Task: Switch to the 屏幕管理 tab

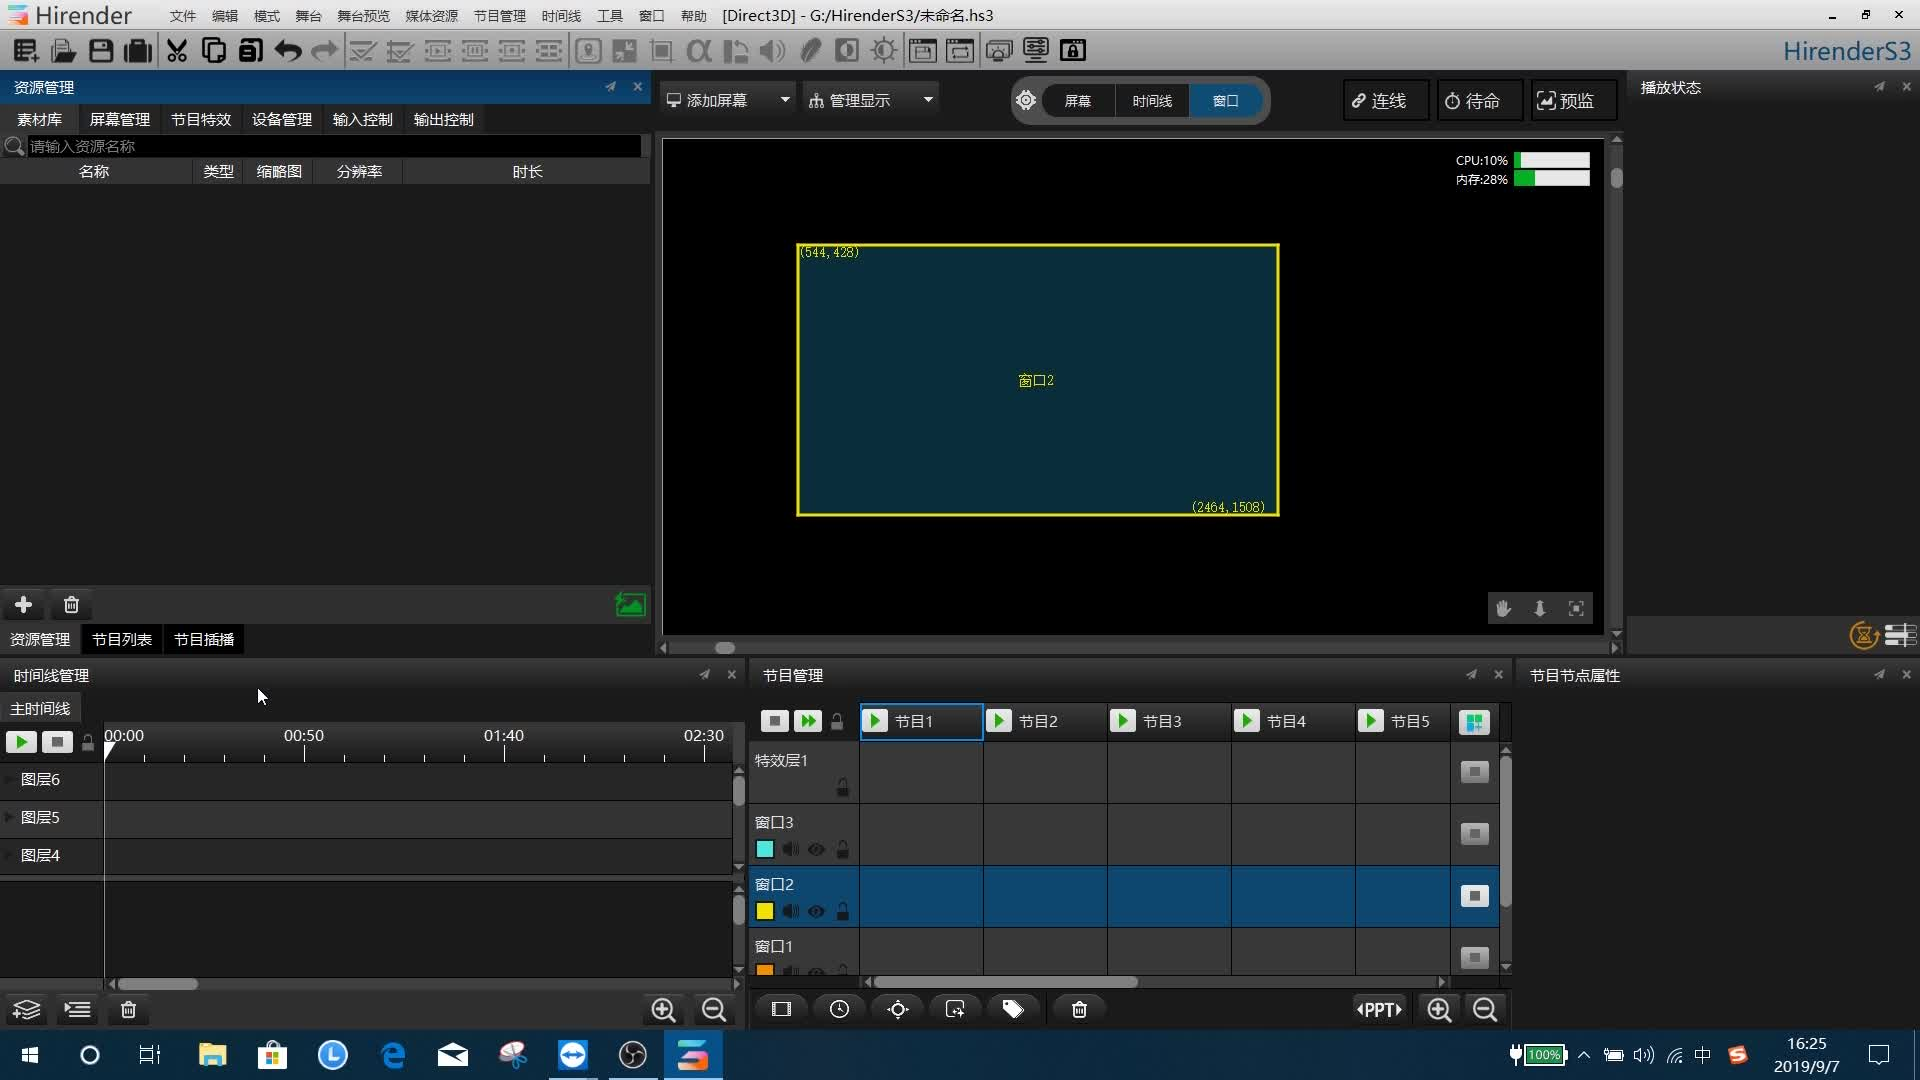Action: pyautogui.click(x=120, y=119)
